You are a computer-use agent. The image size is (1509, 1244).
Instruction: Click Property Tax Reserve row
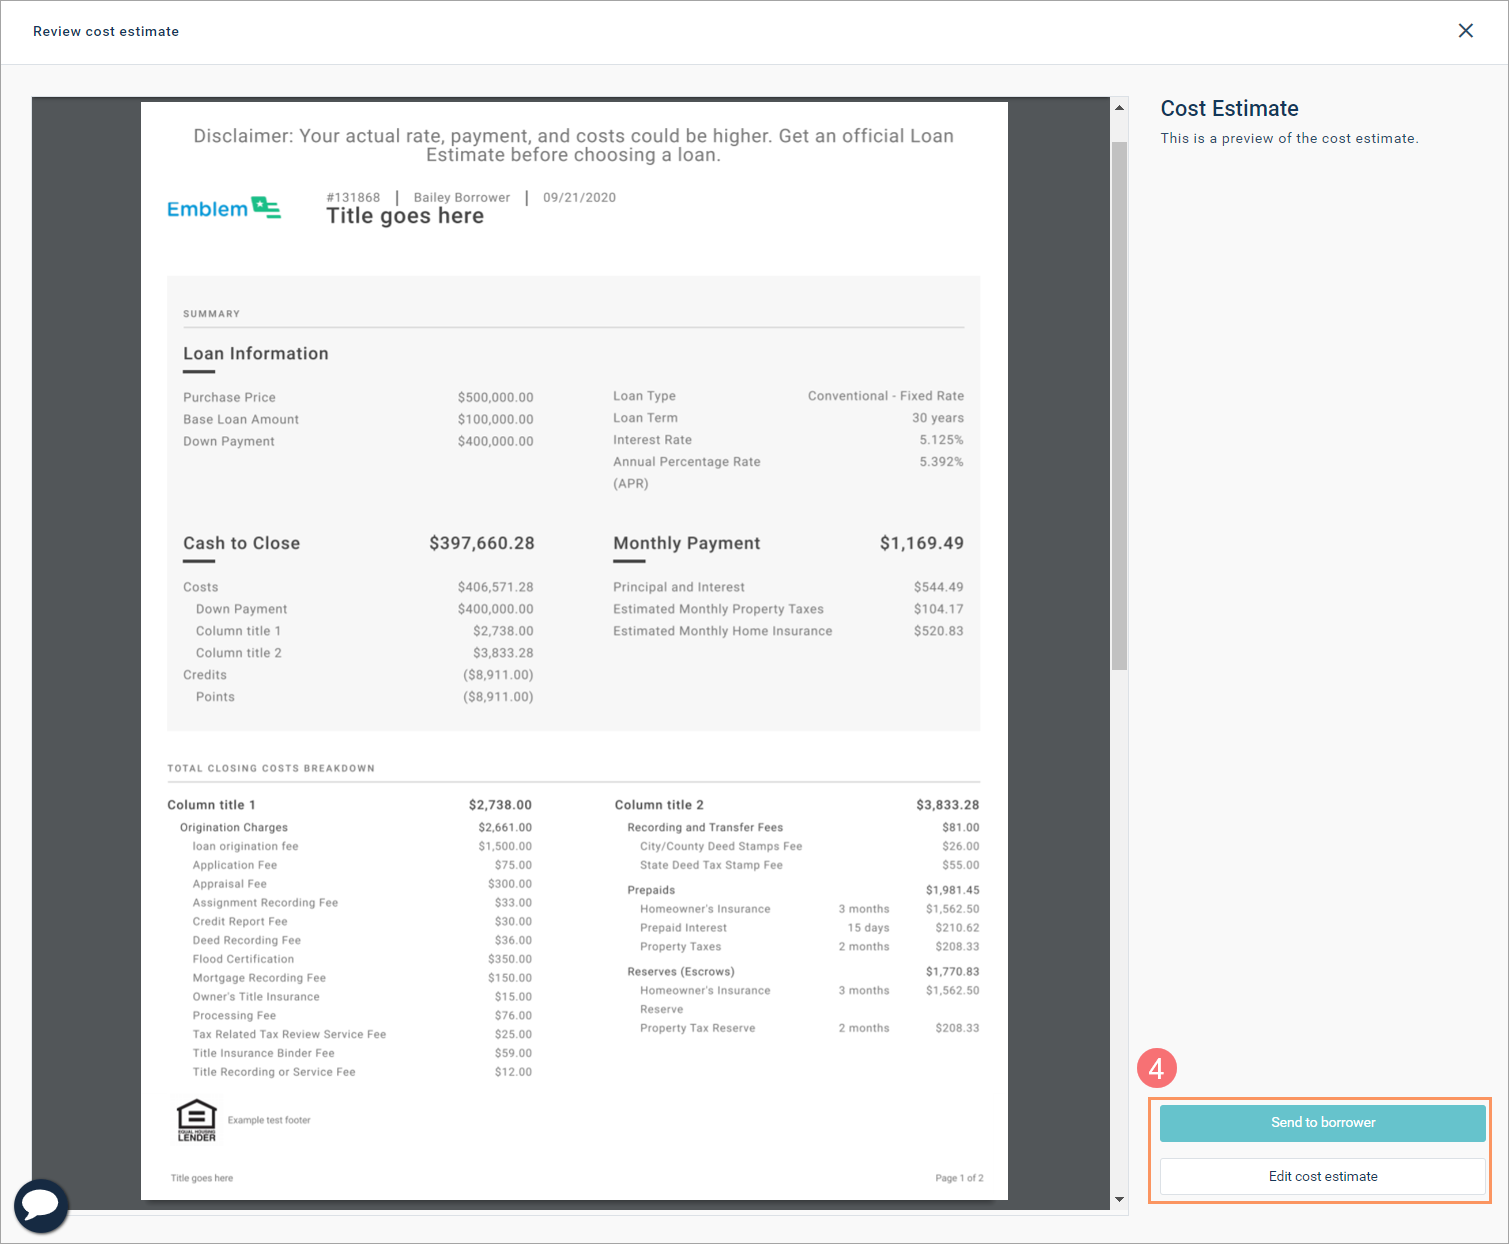click(x=810, y=1028)
